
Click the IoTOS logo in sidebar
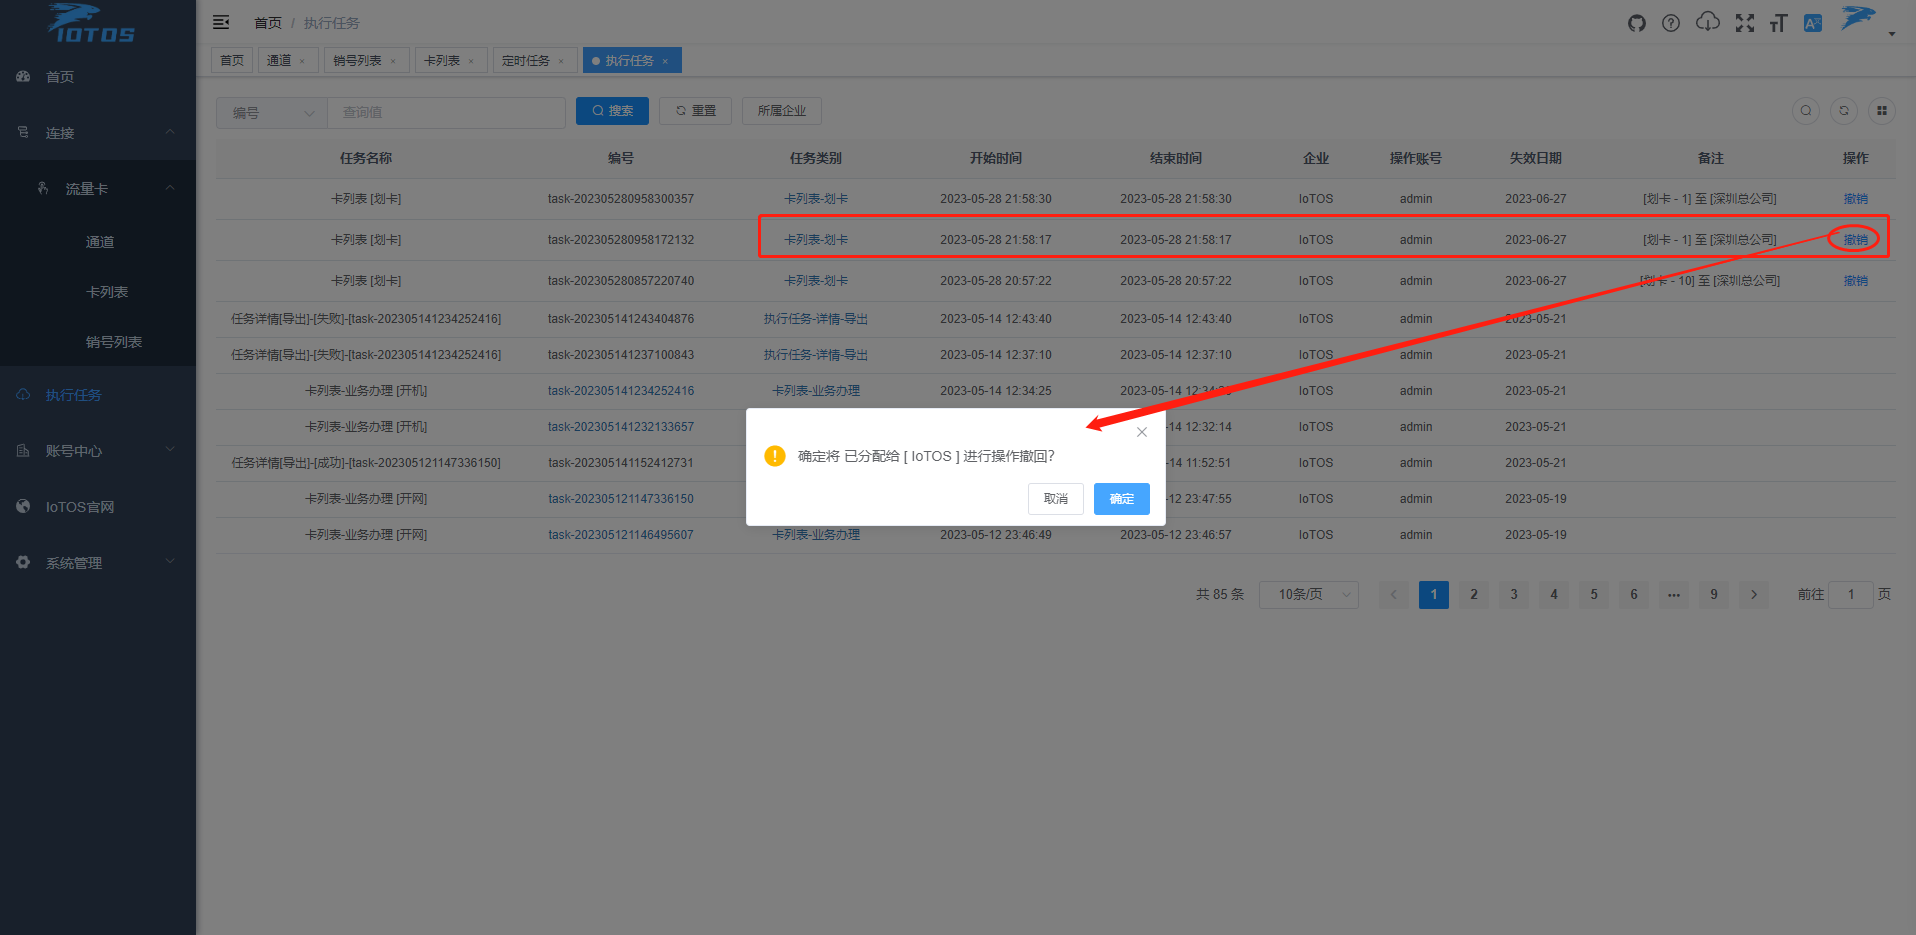click(91, 24)
